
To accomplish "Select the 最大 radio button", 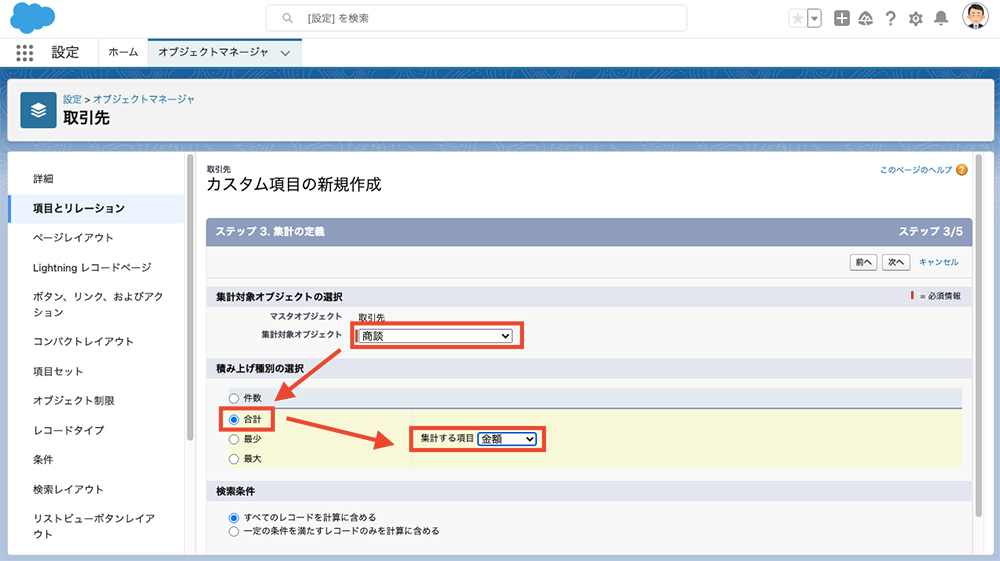I will 234,459.
